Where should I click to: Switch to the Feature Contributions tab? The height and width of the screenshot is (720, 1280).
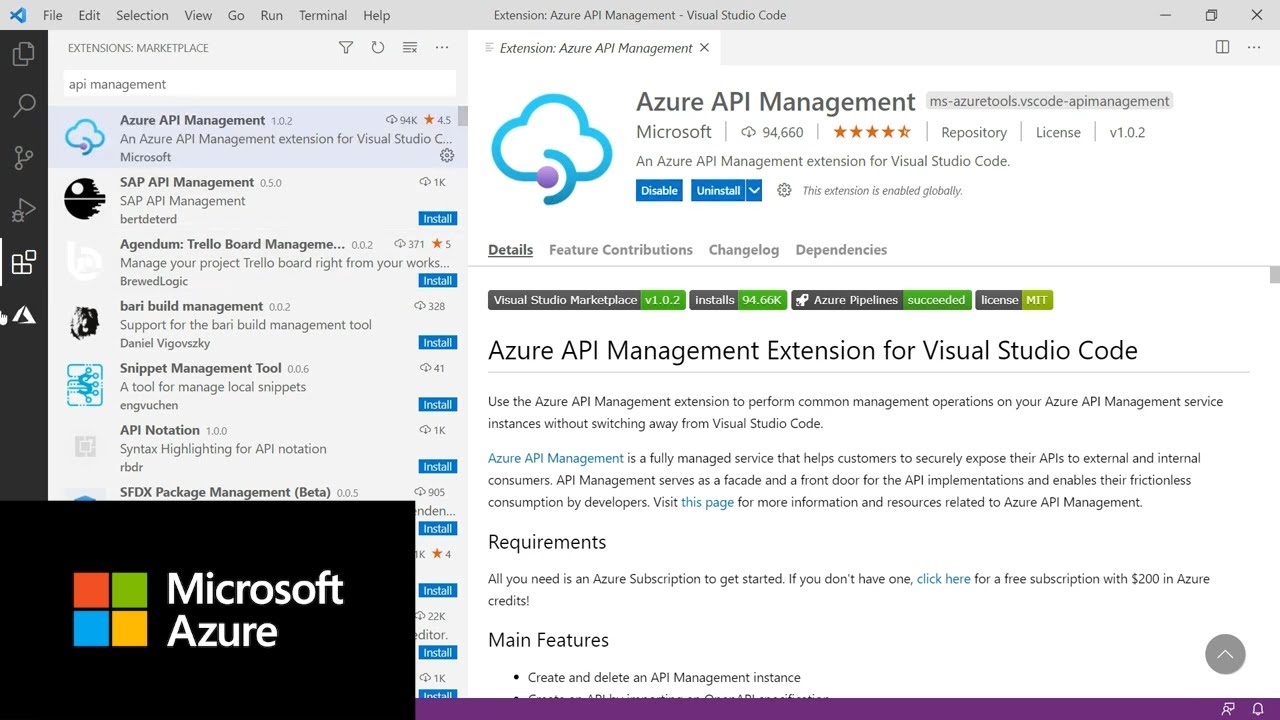coord(621,250)
